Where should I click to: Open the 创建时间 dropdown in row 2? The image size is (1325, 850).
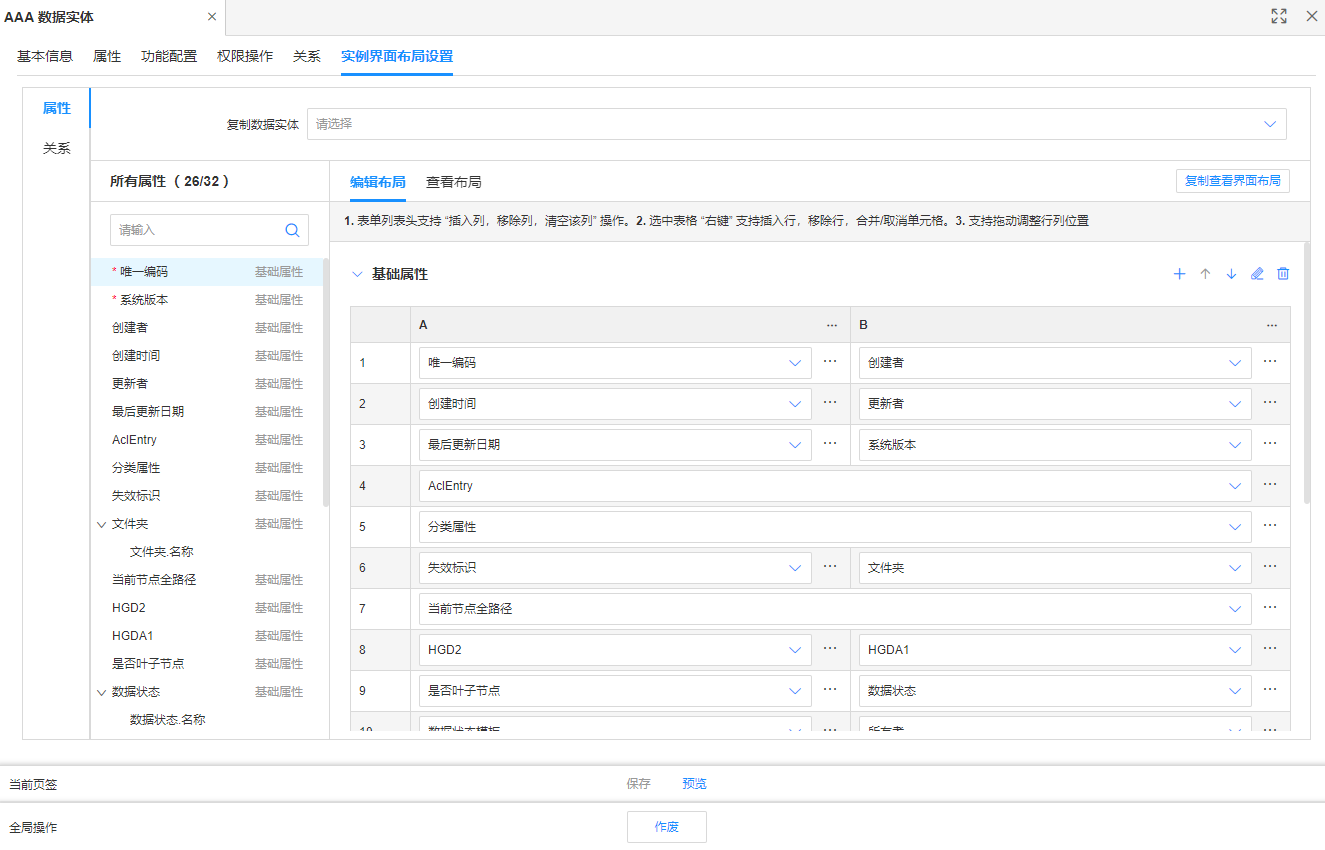(615, 404)
